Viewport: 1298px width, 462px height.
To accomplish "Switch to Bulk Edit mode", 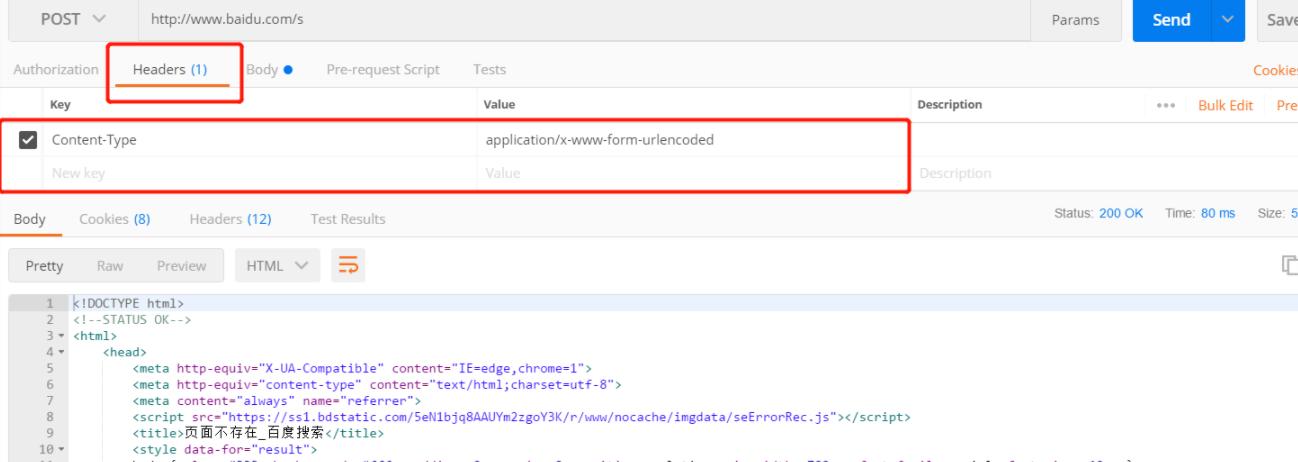I will coord(1225,105).
